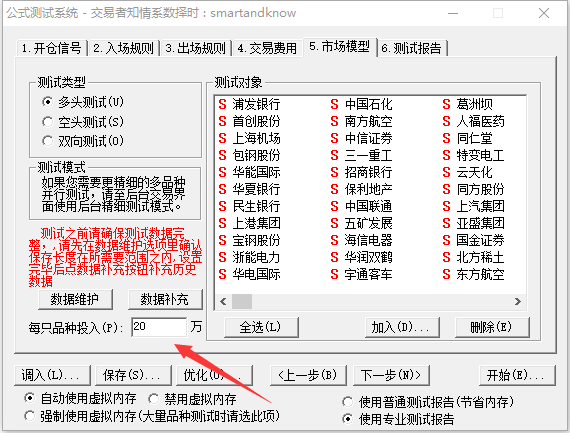The height and width of the screenshot is (433, 570).
Task: Select 华夏银行 stock entry
Action: pyautogui.click(x=249, y=189)
